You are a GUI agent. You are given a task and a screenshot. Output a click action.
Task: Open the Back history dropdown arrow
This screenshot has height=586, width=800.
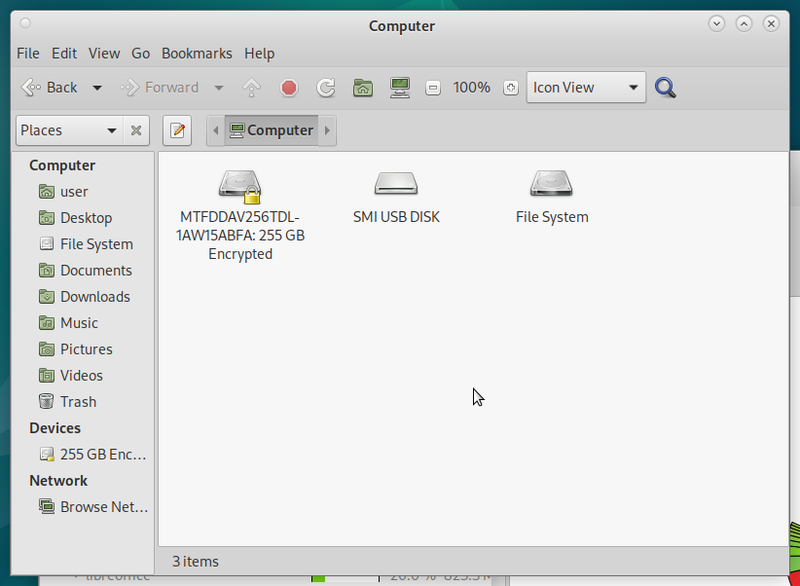97,87
